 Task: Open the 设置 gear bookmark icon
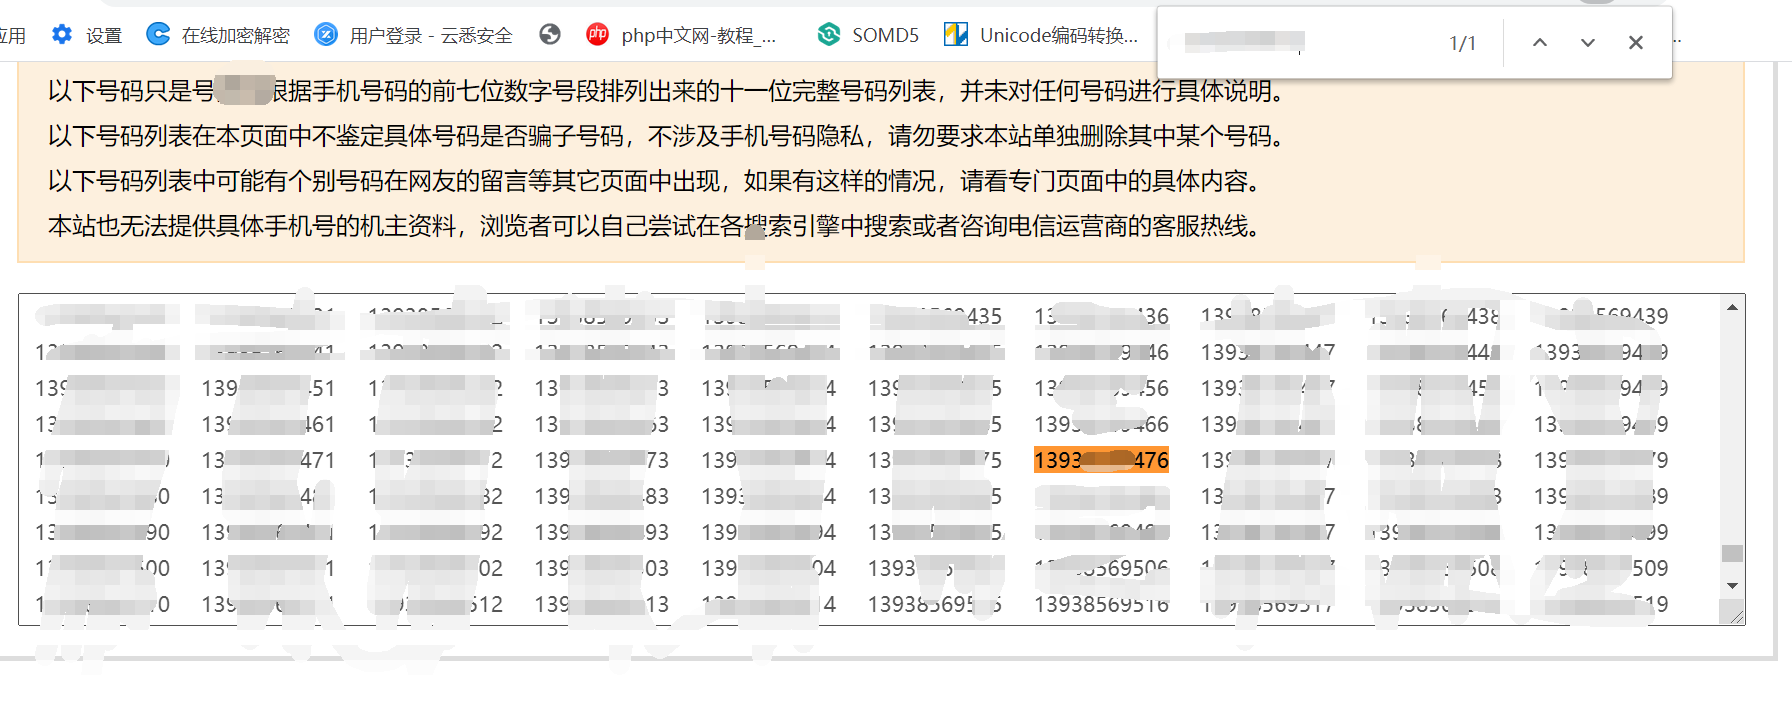(62, 35)
